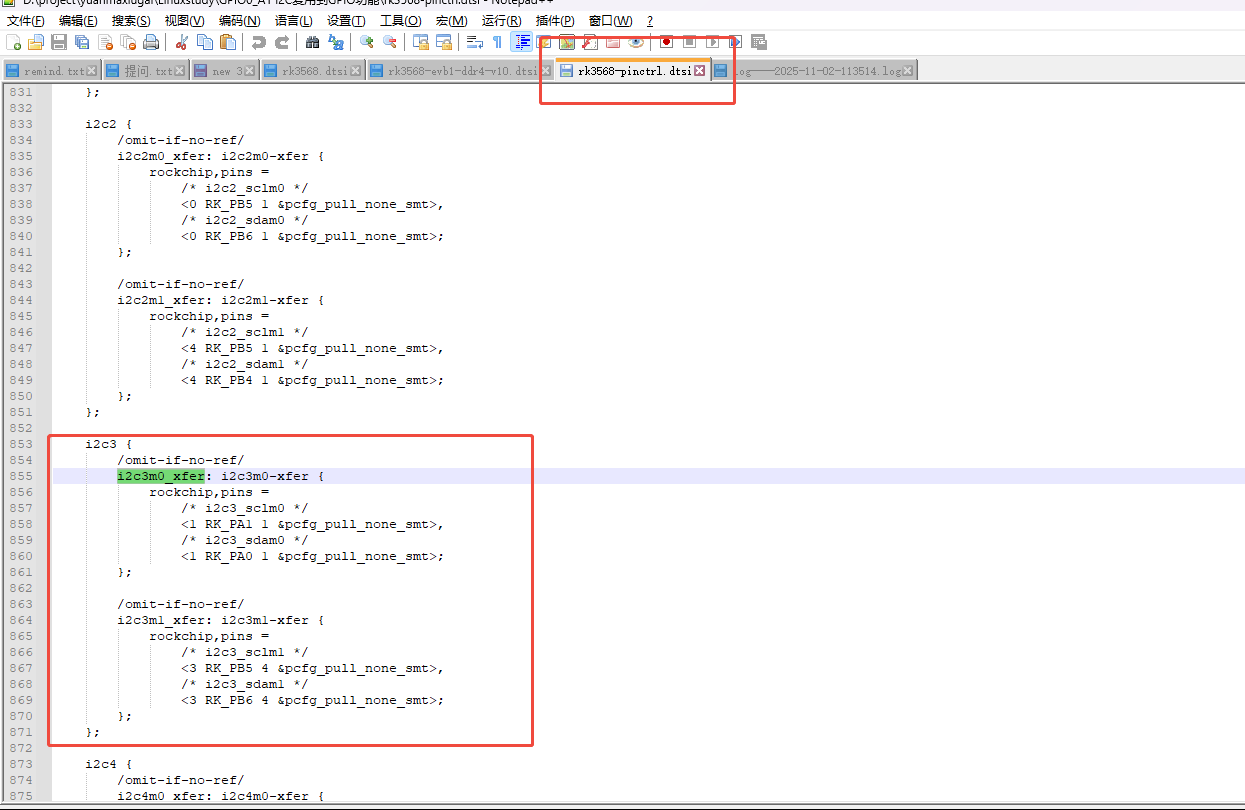The width and height of the screenshot is (1245, 810).
Task: Toggle synchronized vertical scrolling icon
Action: coord(421,42)
